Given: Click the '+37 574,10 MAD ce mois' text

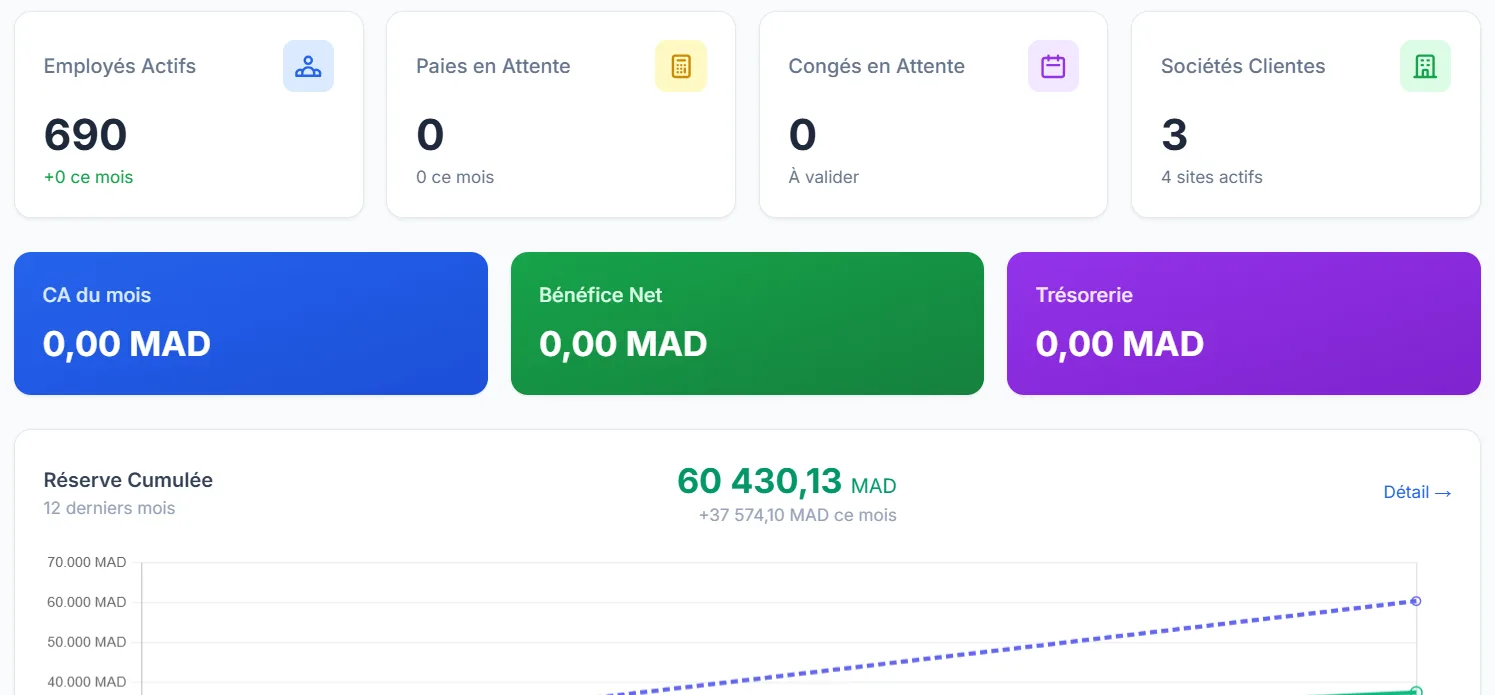Looking at the screenshot, I should pos(798,515).
